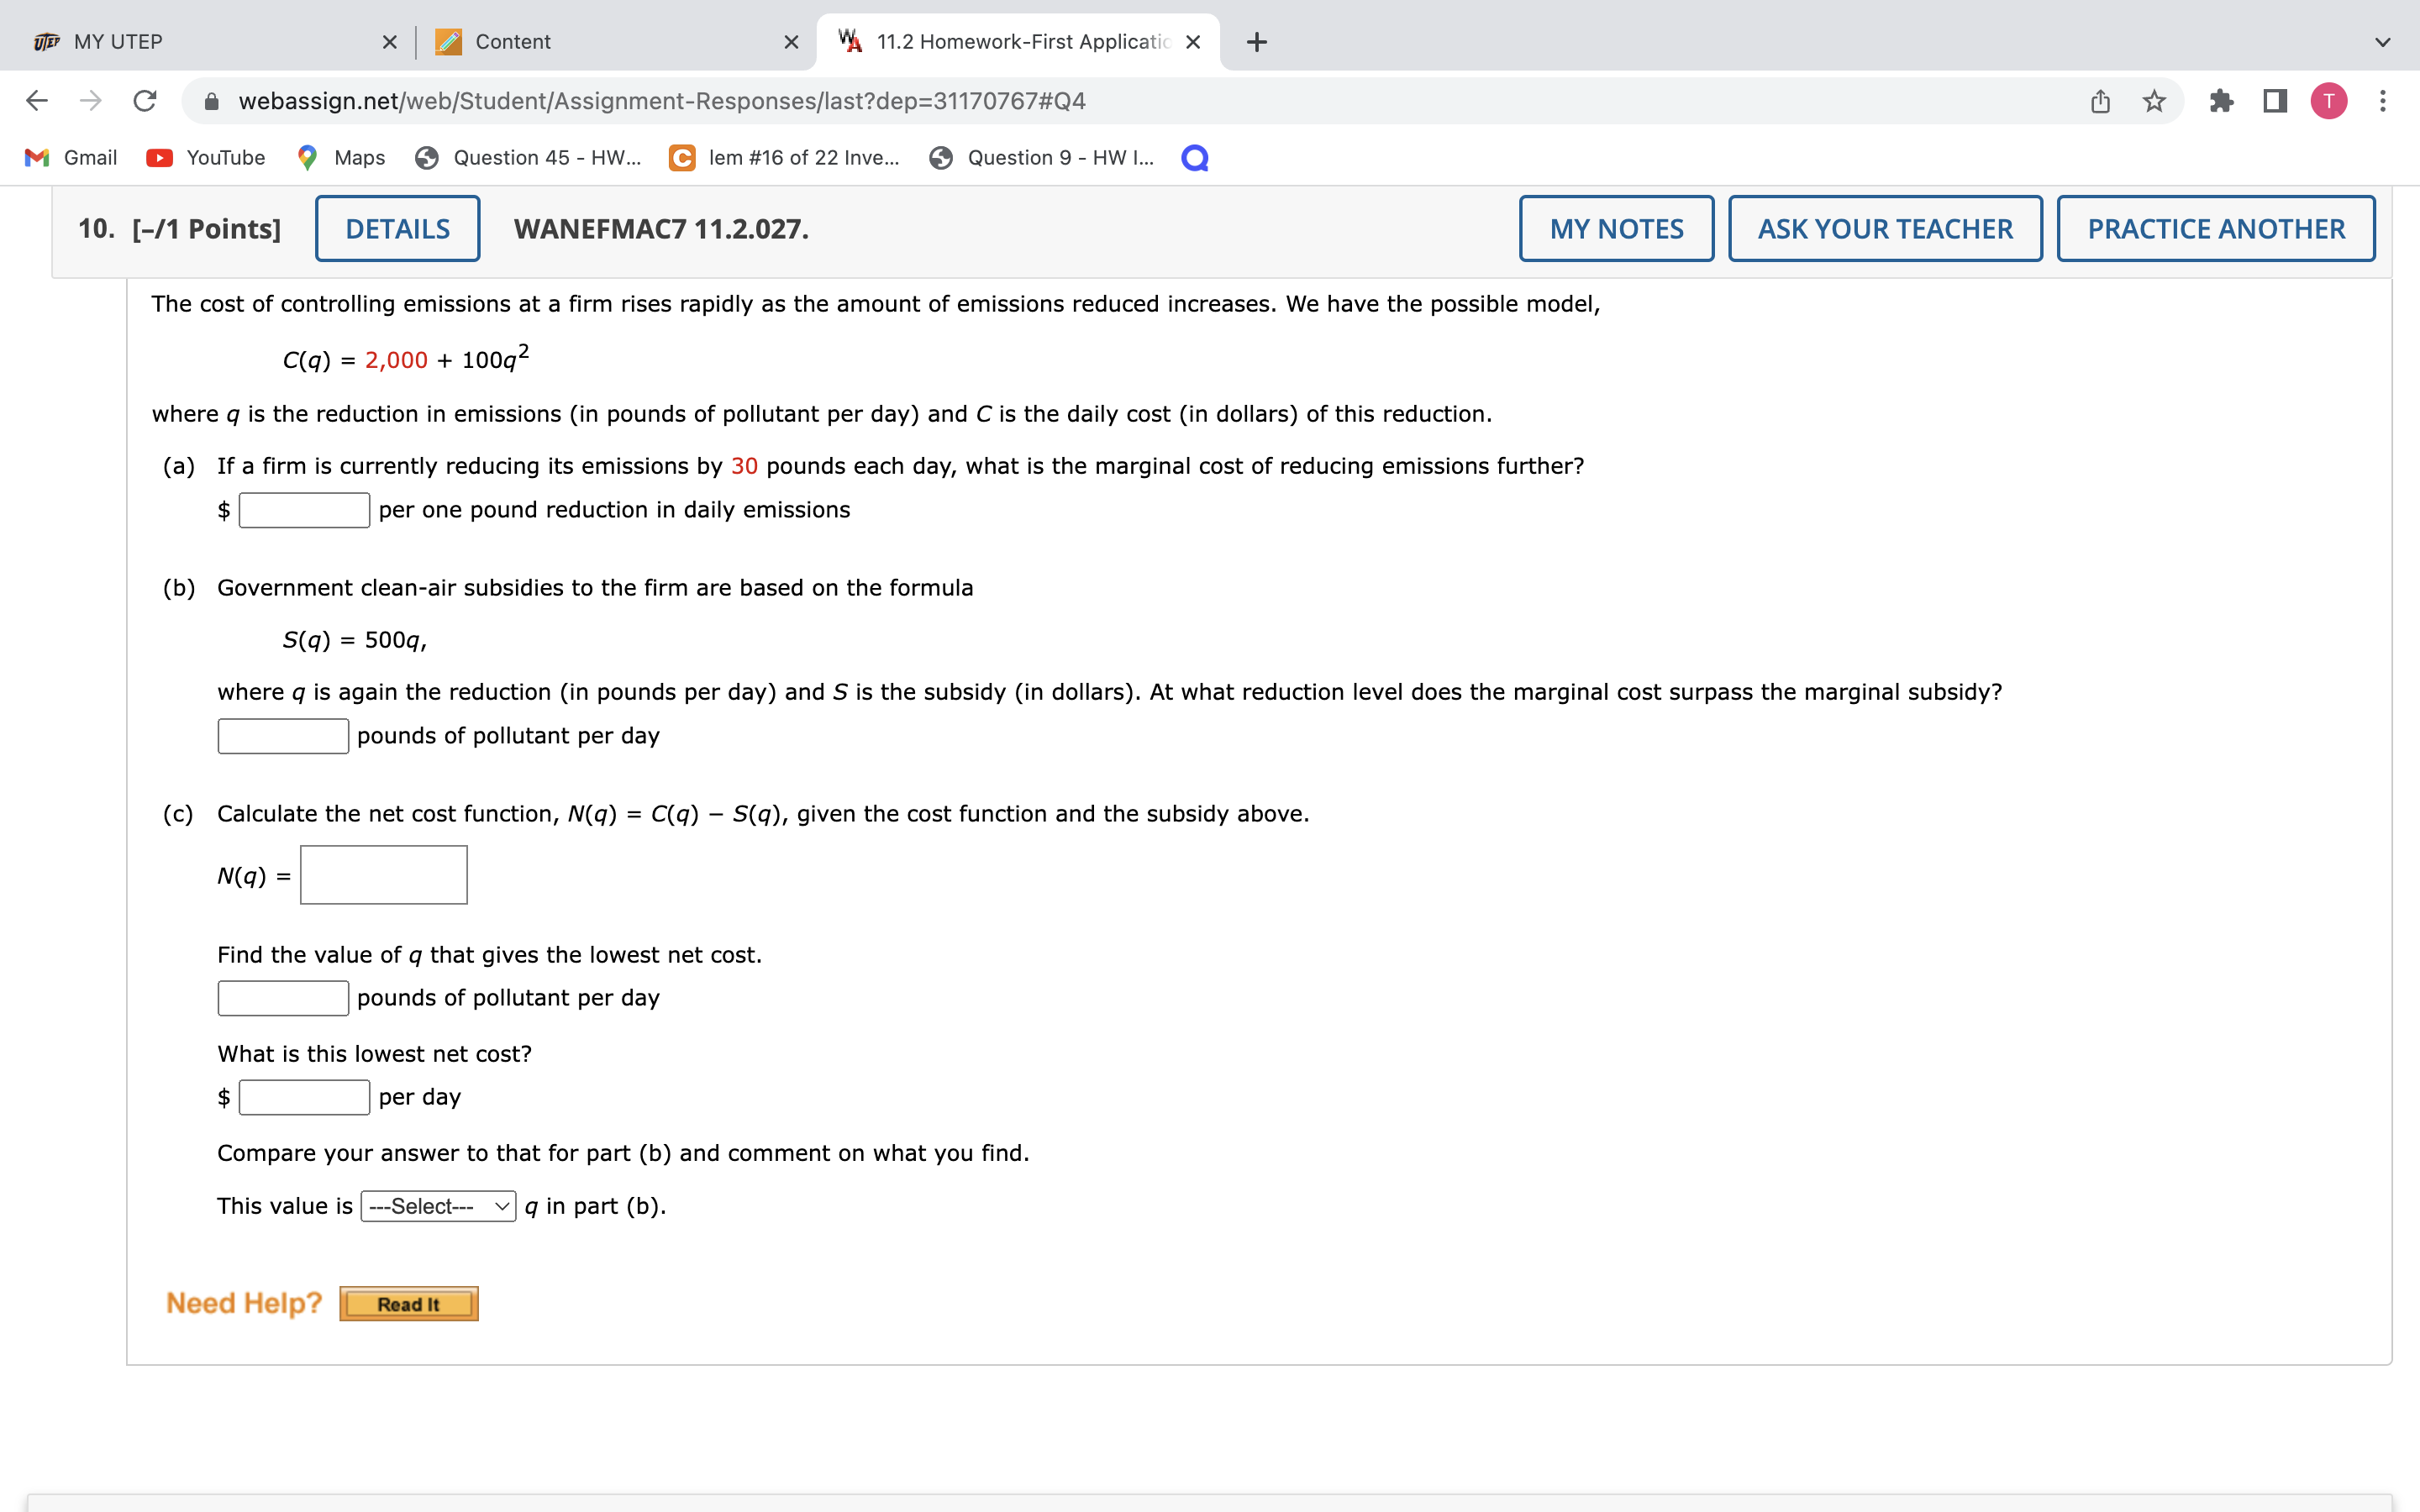Expand the ---Select--- comparison dropdown
The width and height of the screenshot is (2420, 1512).
(x=438, y=1206)
